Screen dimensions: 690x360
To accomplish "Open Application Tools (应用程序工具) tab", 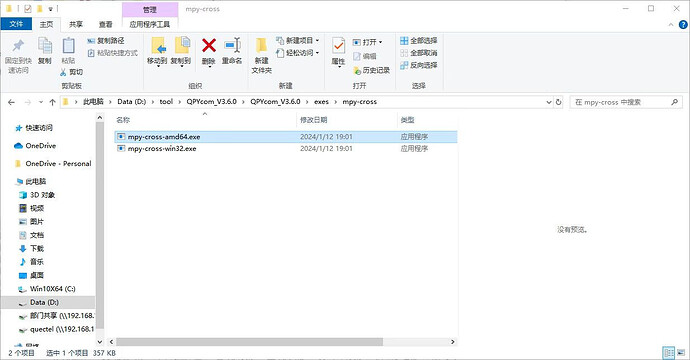I will [150, 24].
